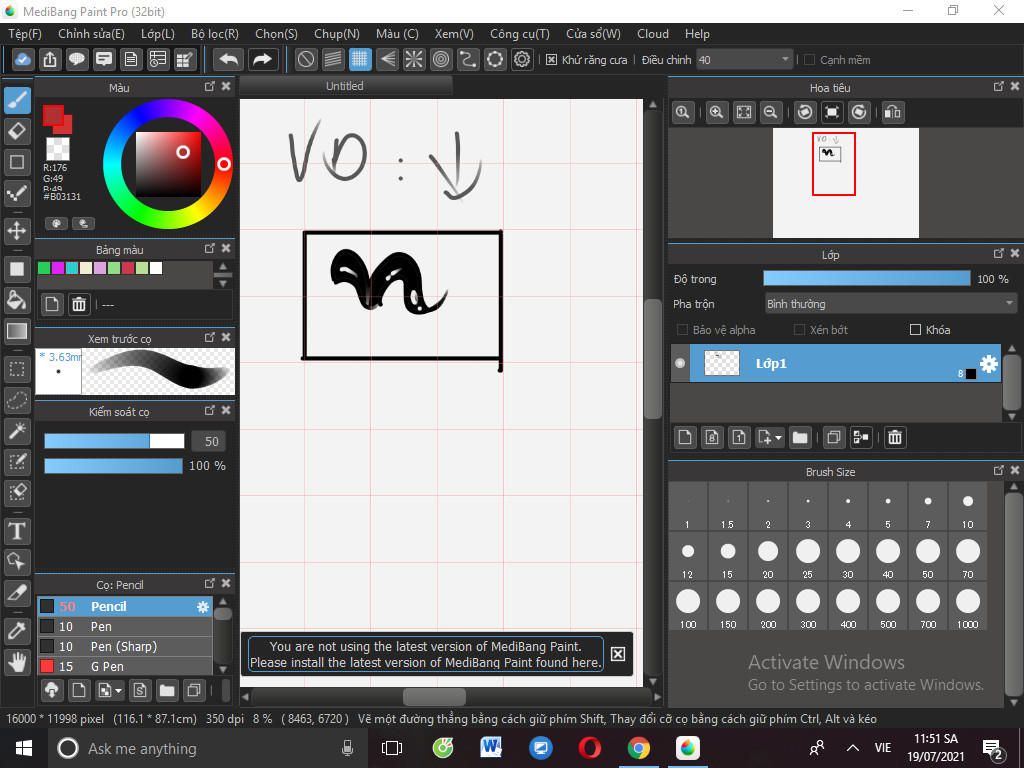This screenshot has height=768, width=1024.
Task: Duplicate the current layer
Action: coord(833,438)
